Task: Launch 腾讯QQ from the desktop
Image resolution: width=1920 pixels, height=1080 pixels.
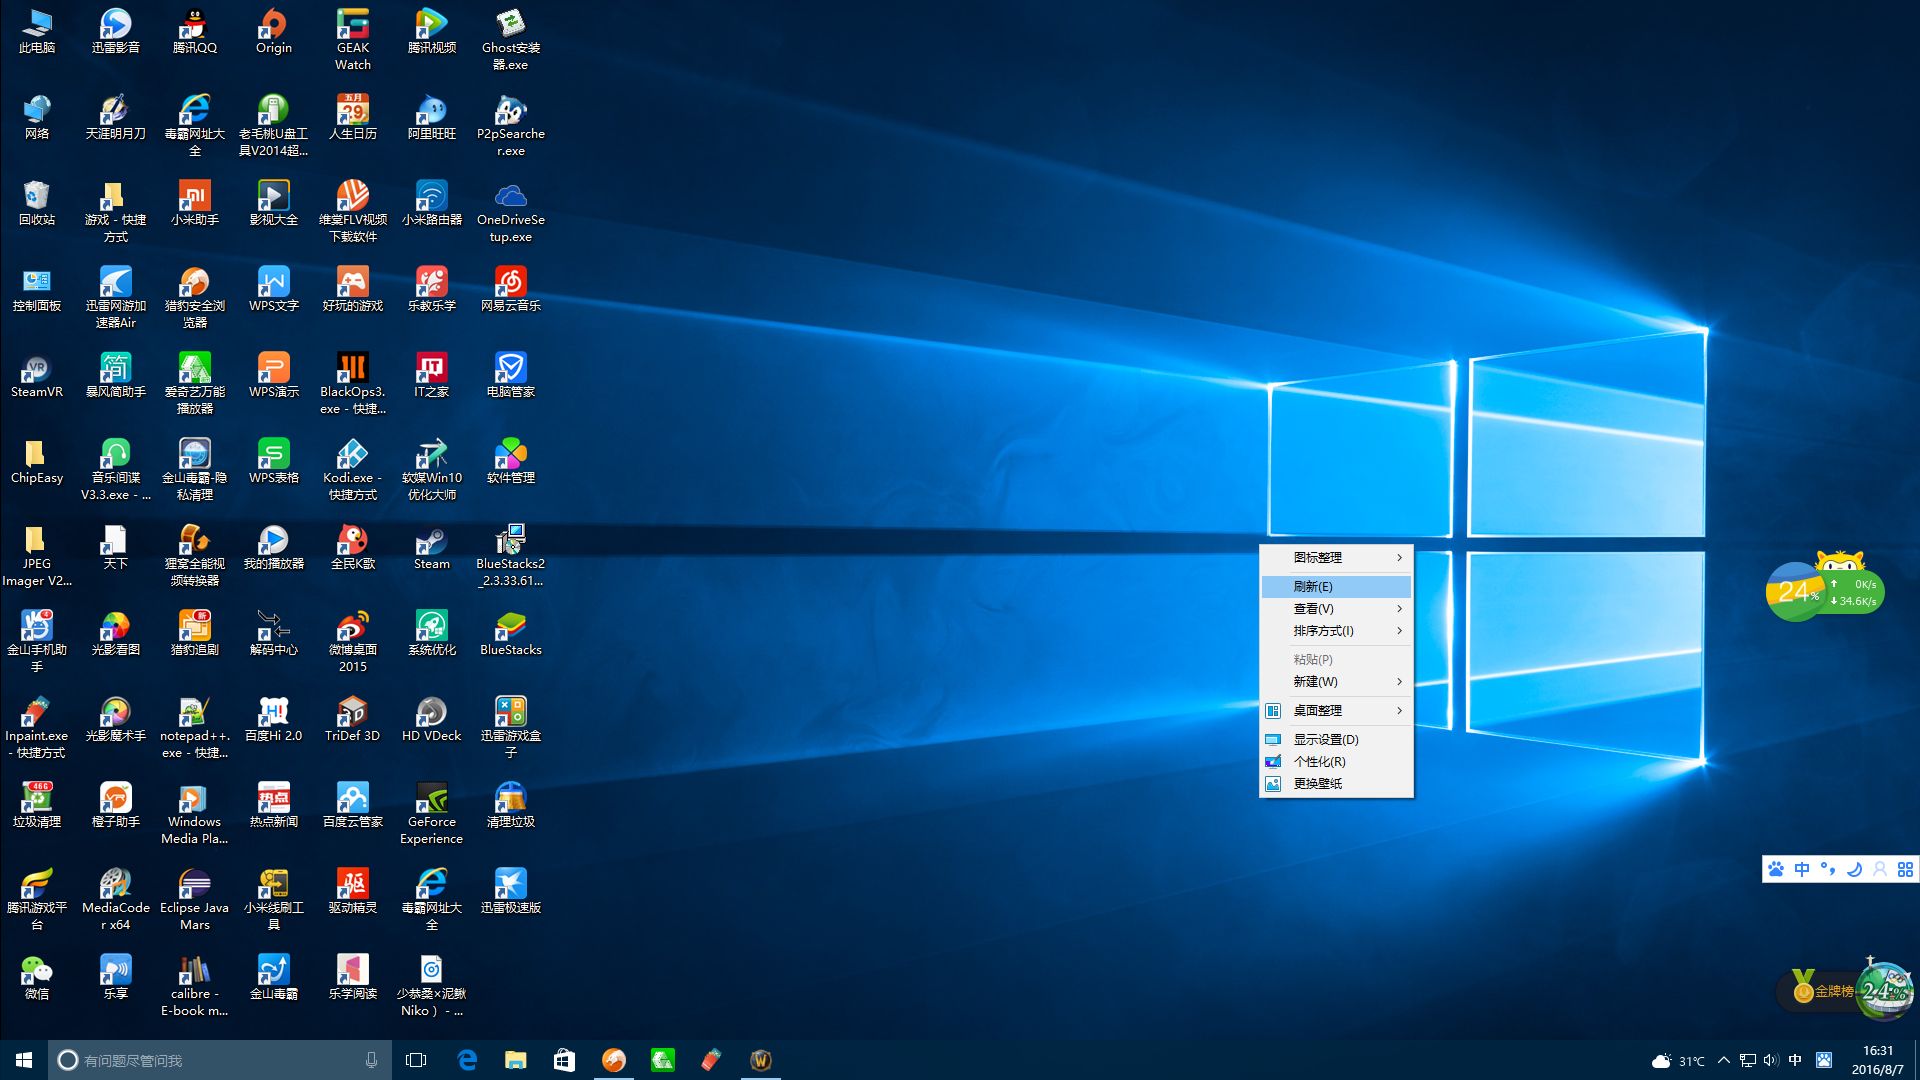Action: 194,27
